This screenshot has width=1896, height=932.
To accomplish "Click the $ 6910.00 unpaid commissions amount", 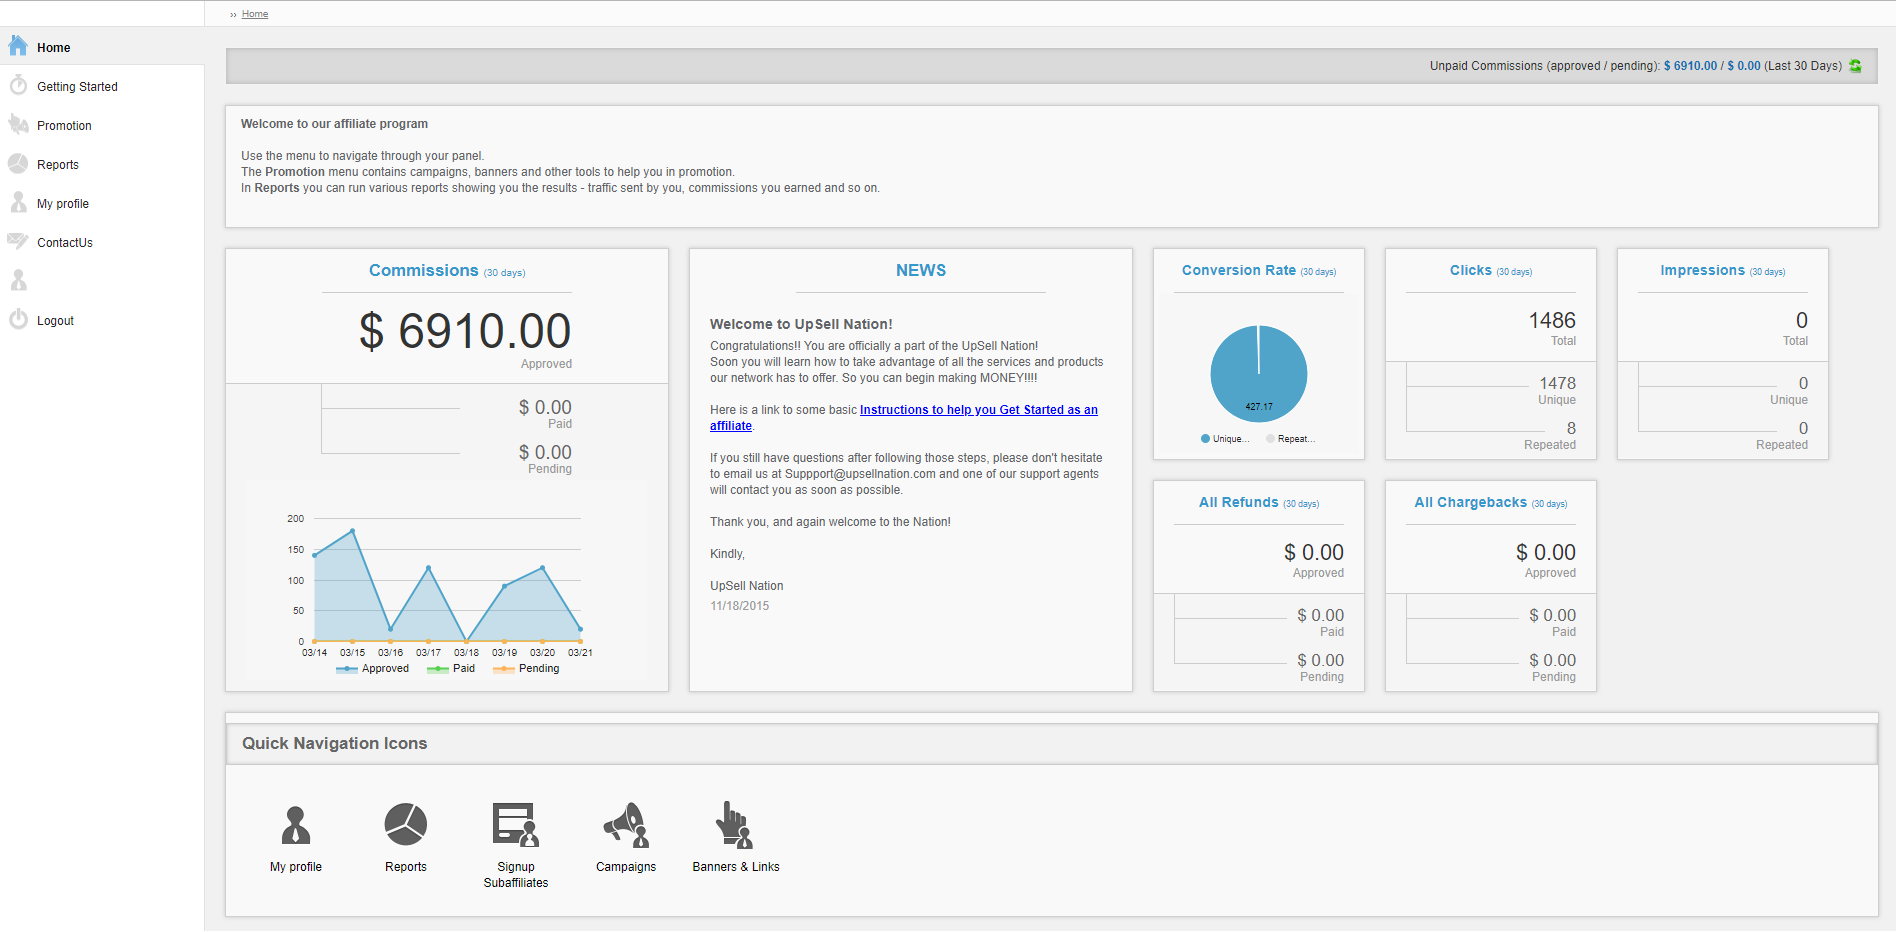I will (1690, 66).
